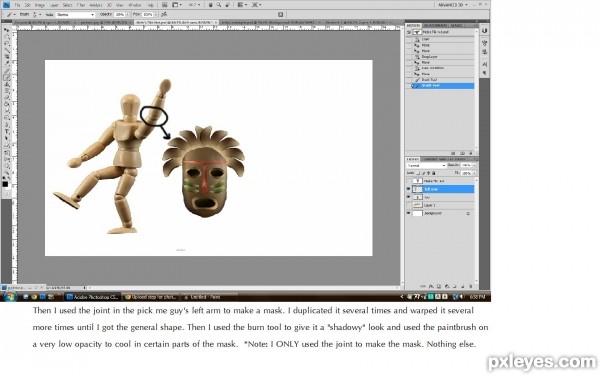Select the Rectangular Marquee tool
The width and height of the screenshot is (600, 375).
[7, 36]
